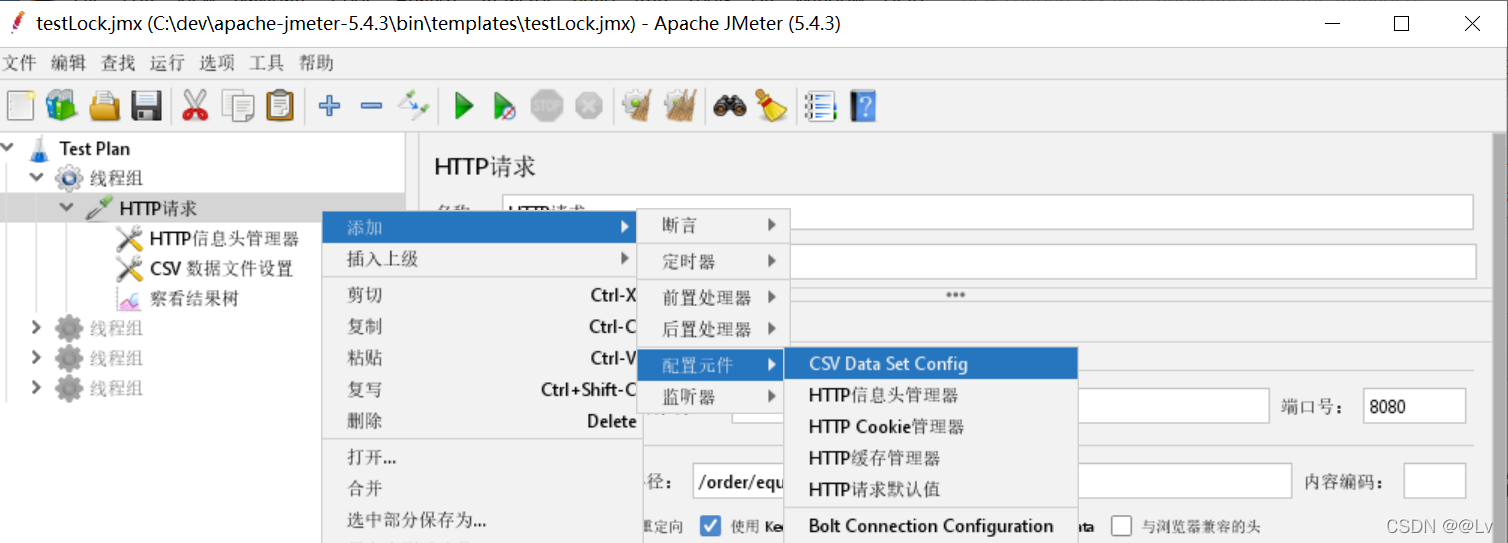The image size is (1508, 543).
Task: Clear results with the single broom gear icon
Action: [637, 105]
